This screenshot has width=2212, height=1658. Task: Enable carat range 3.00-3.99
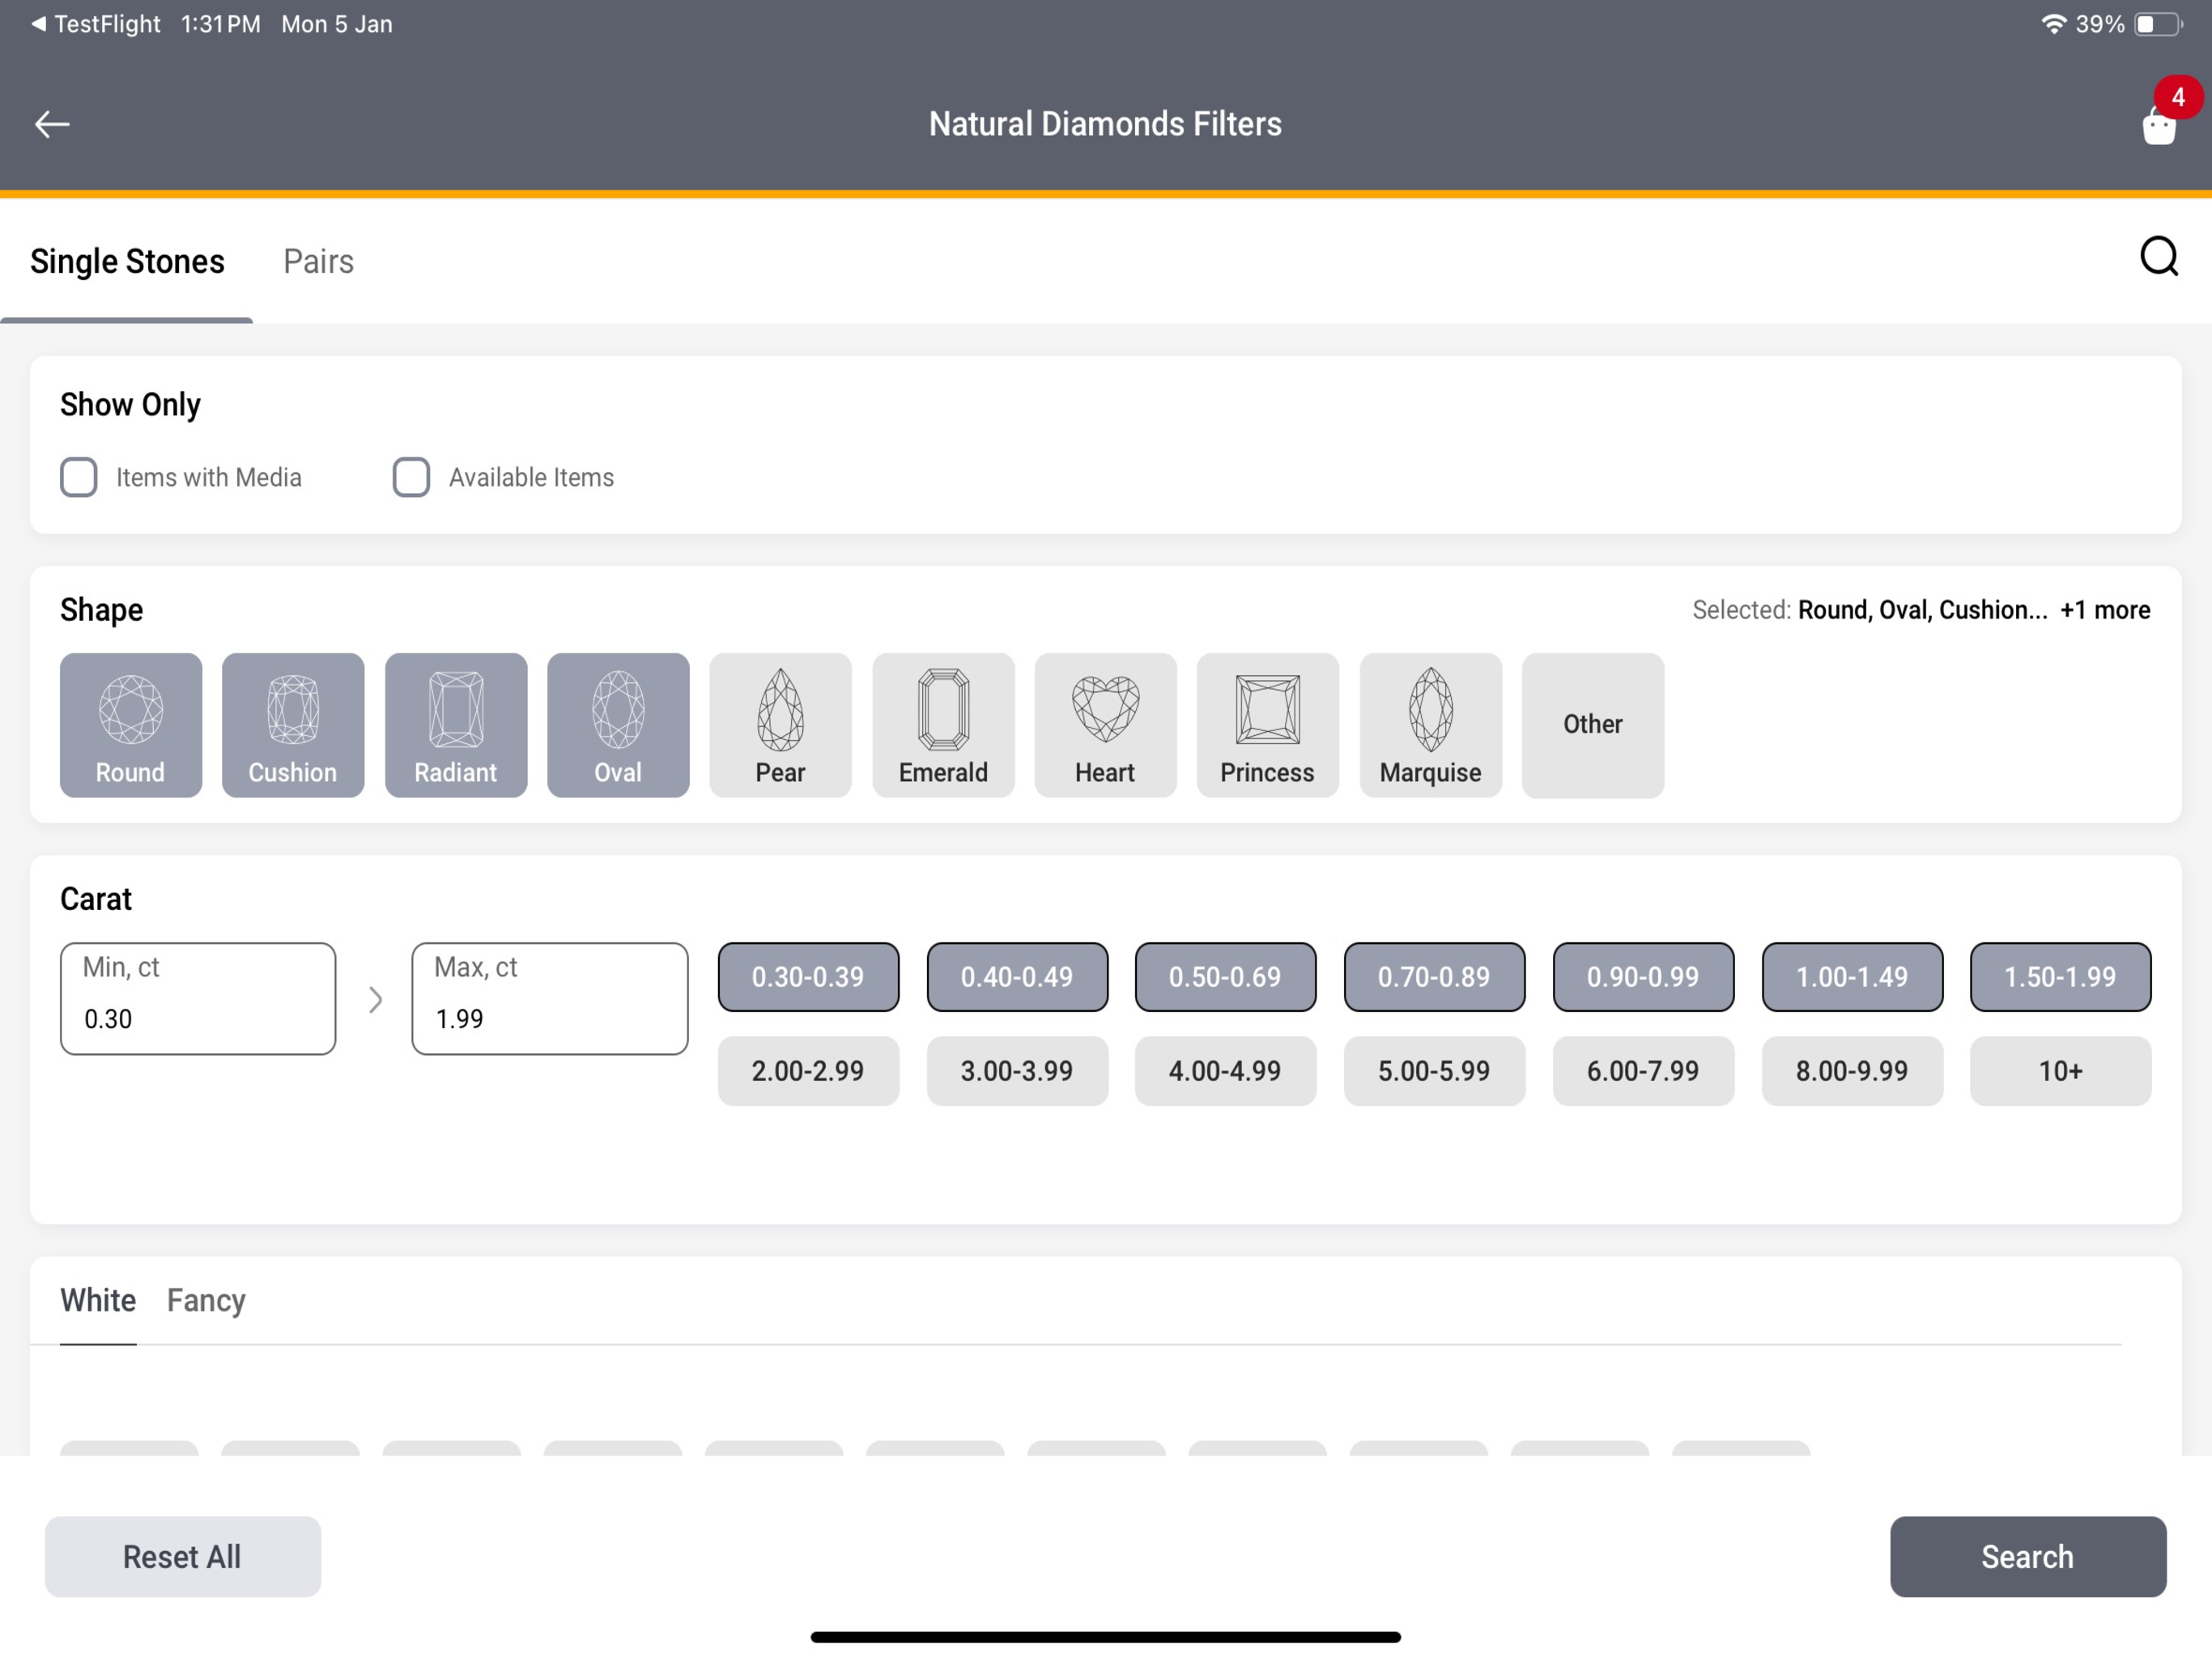click(x=1017, y=1071)
